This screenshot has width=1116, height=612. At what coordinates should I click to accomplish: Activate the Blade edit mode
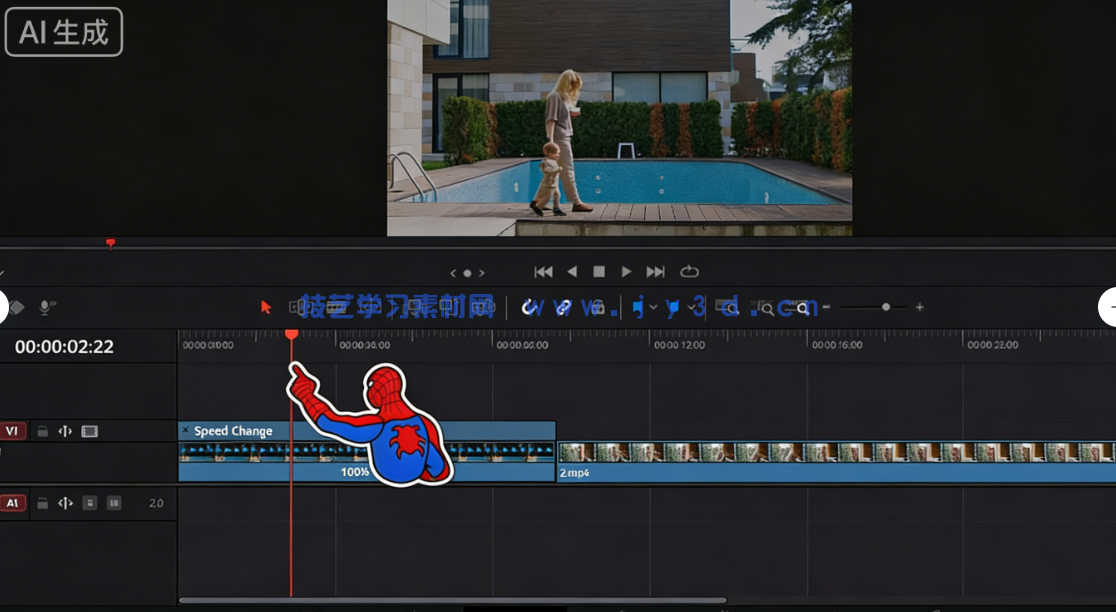pos(372,307)
